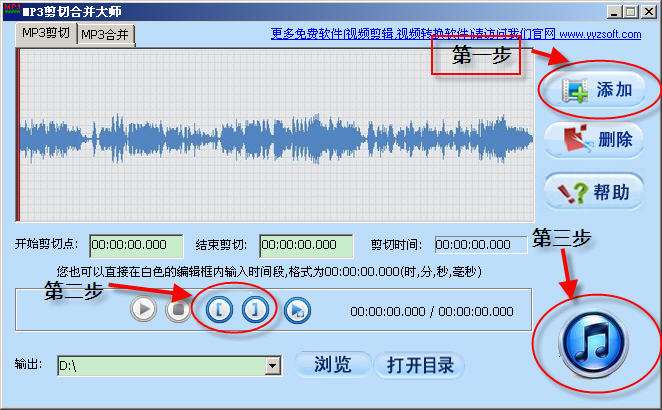662x410 pixels.
Task: Switch to the MP3剪切 tab
Action: (46, 33)
